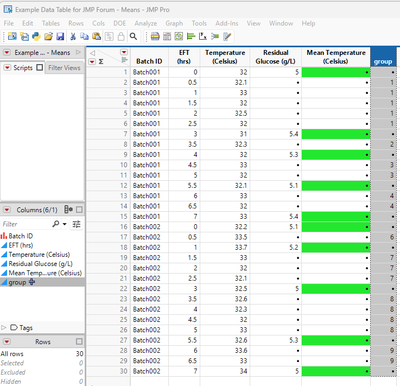Click inside the columns Filter input field

coord(26,224)
